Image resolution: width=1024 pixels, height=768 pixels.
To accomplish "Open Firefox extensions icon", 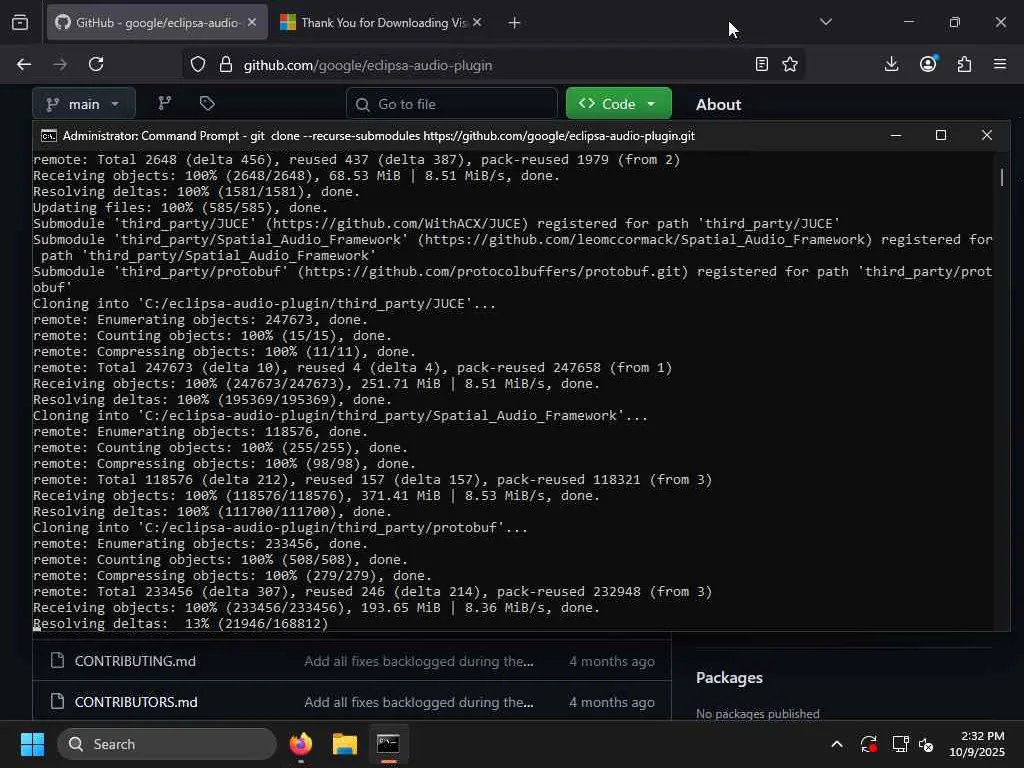I will [964, 64].
